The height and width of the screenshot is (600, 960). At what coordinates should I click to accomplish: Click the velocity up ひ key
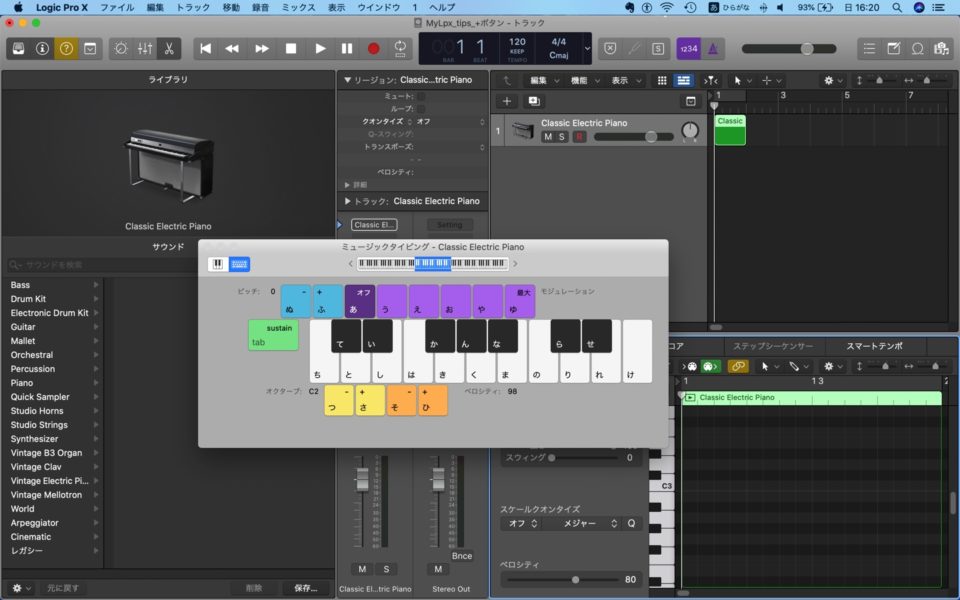[x=433, y=400]
